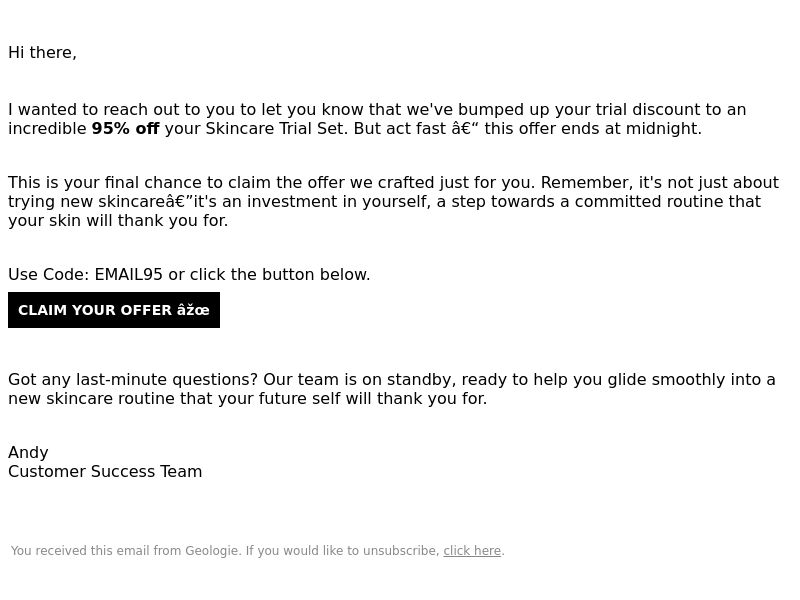The height and width of the screenshot is (600, 800).
Task: Select the EMAIL95 promo code text
Action: (129, 274)
